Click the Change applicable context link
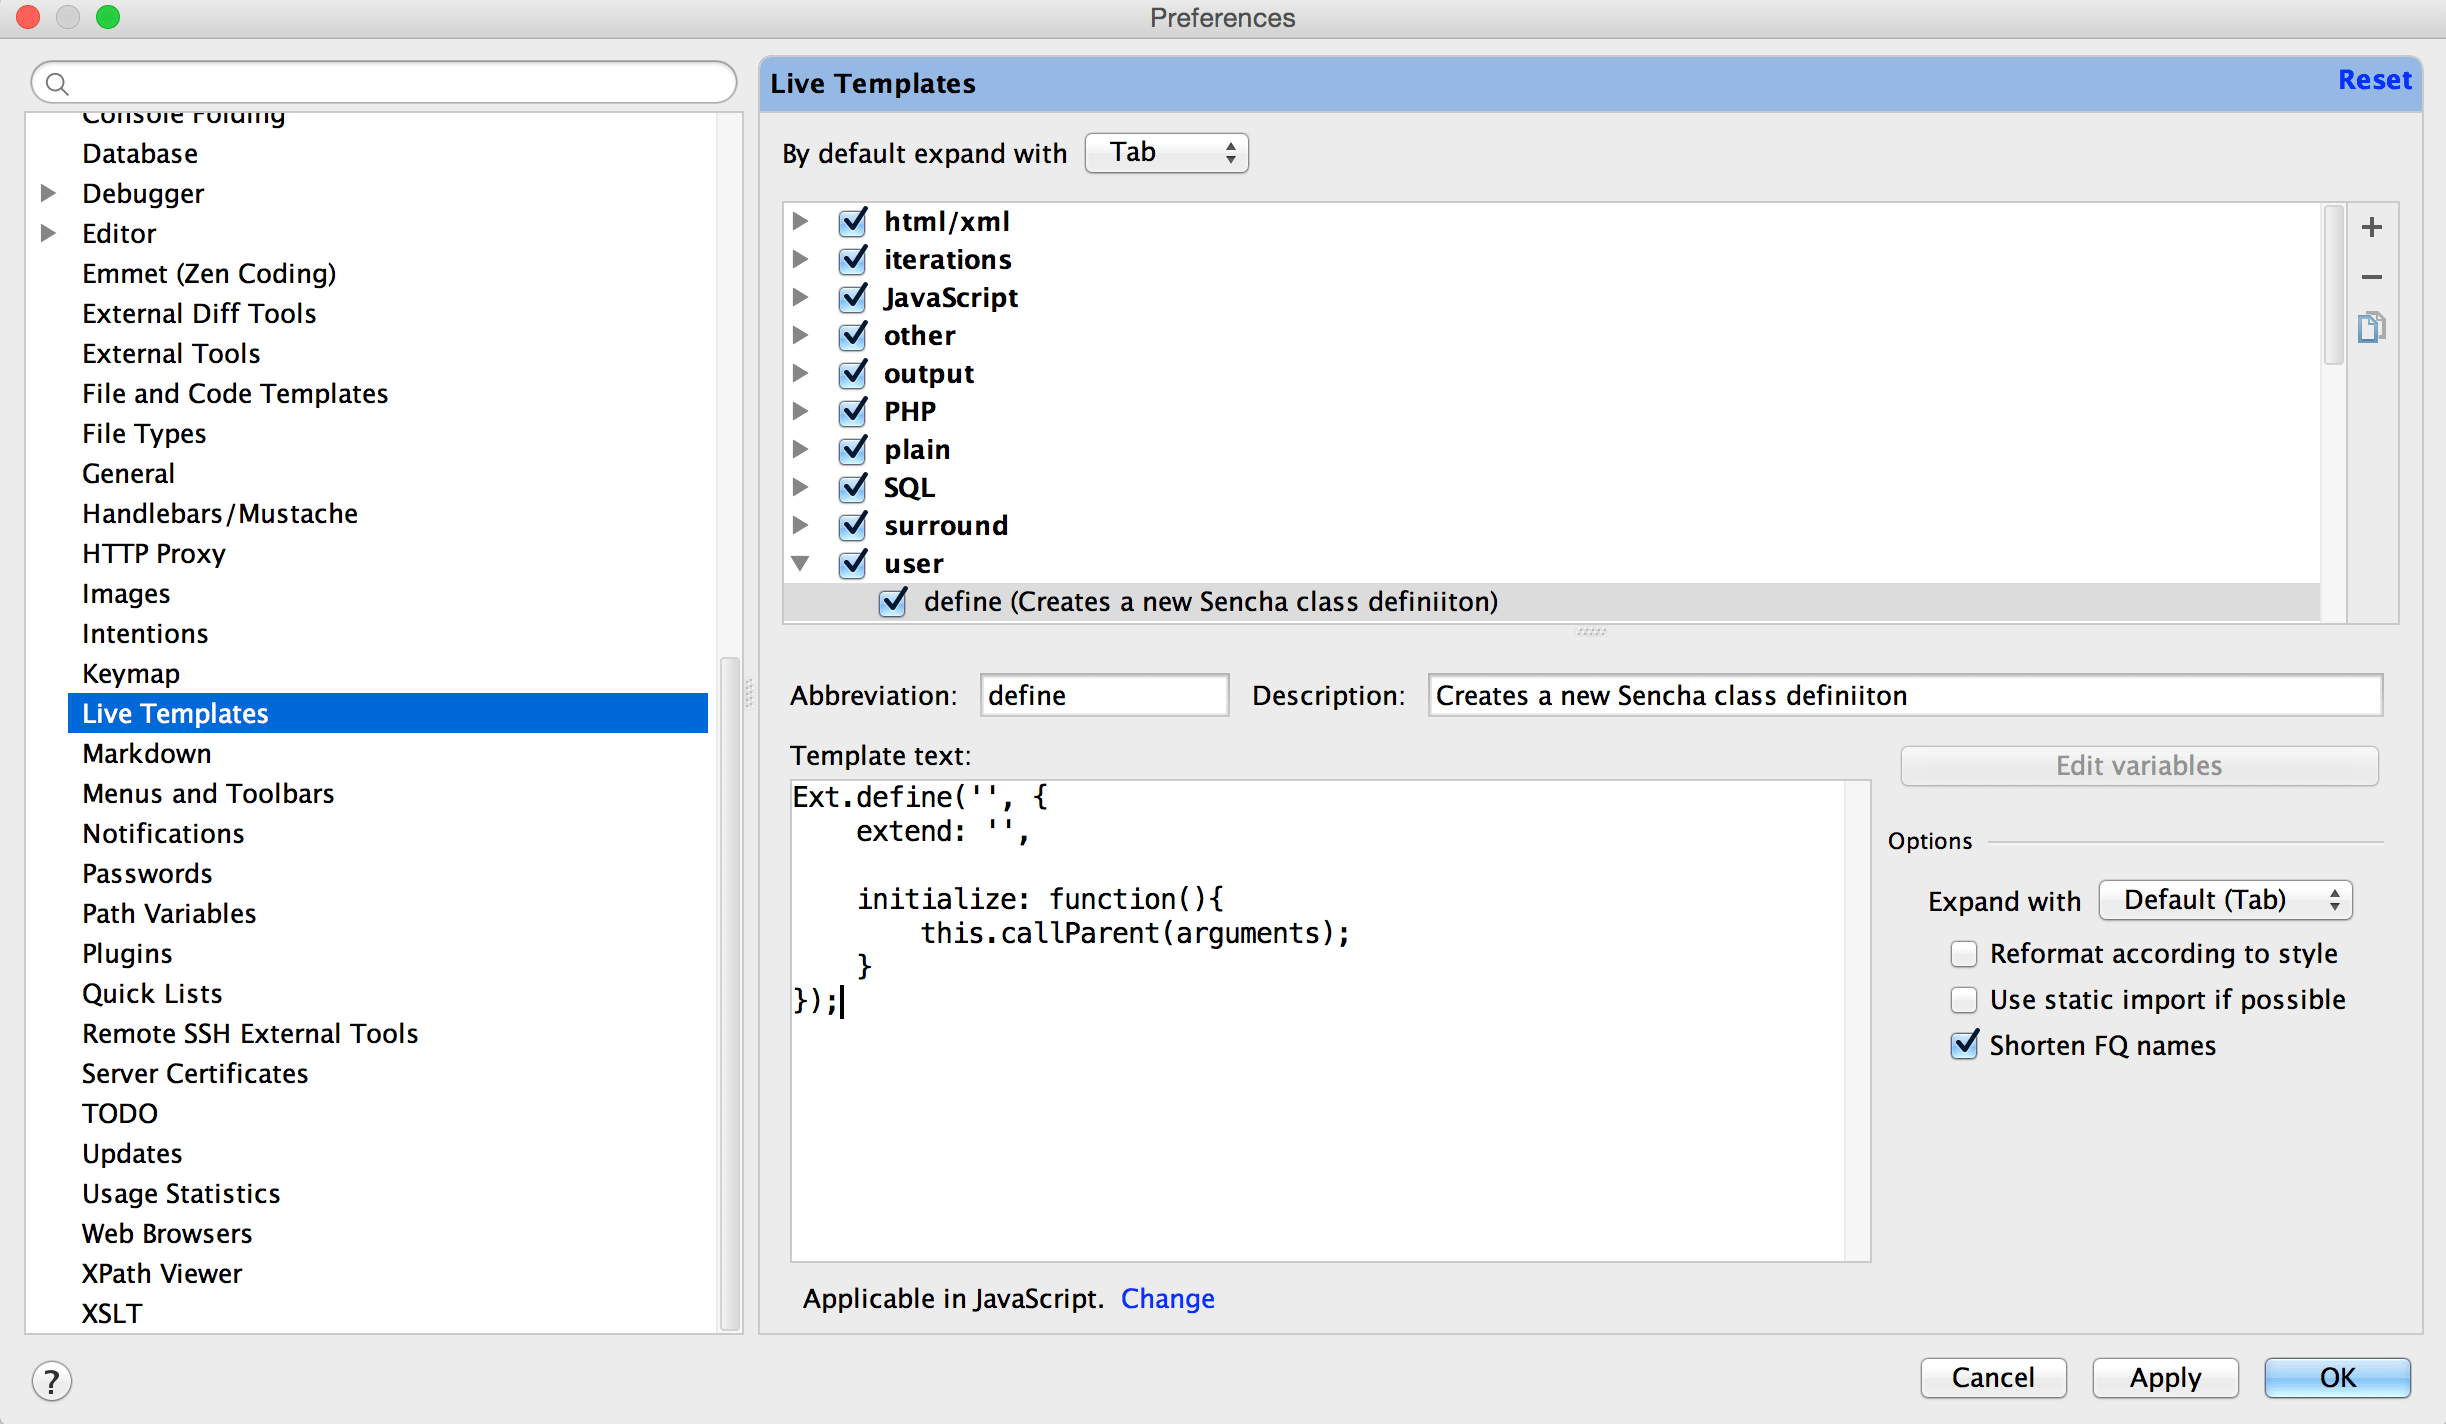The height and width of the screenshot is (1424, 2446). click(x=1168, y=1299)
